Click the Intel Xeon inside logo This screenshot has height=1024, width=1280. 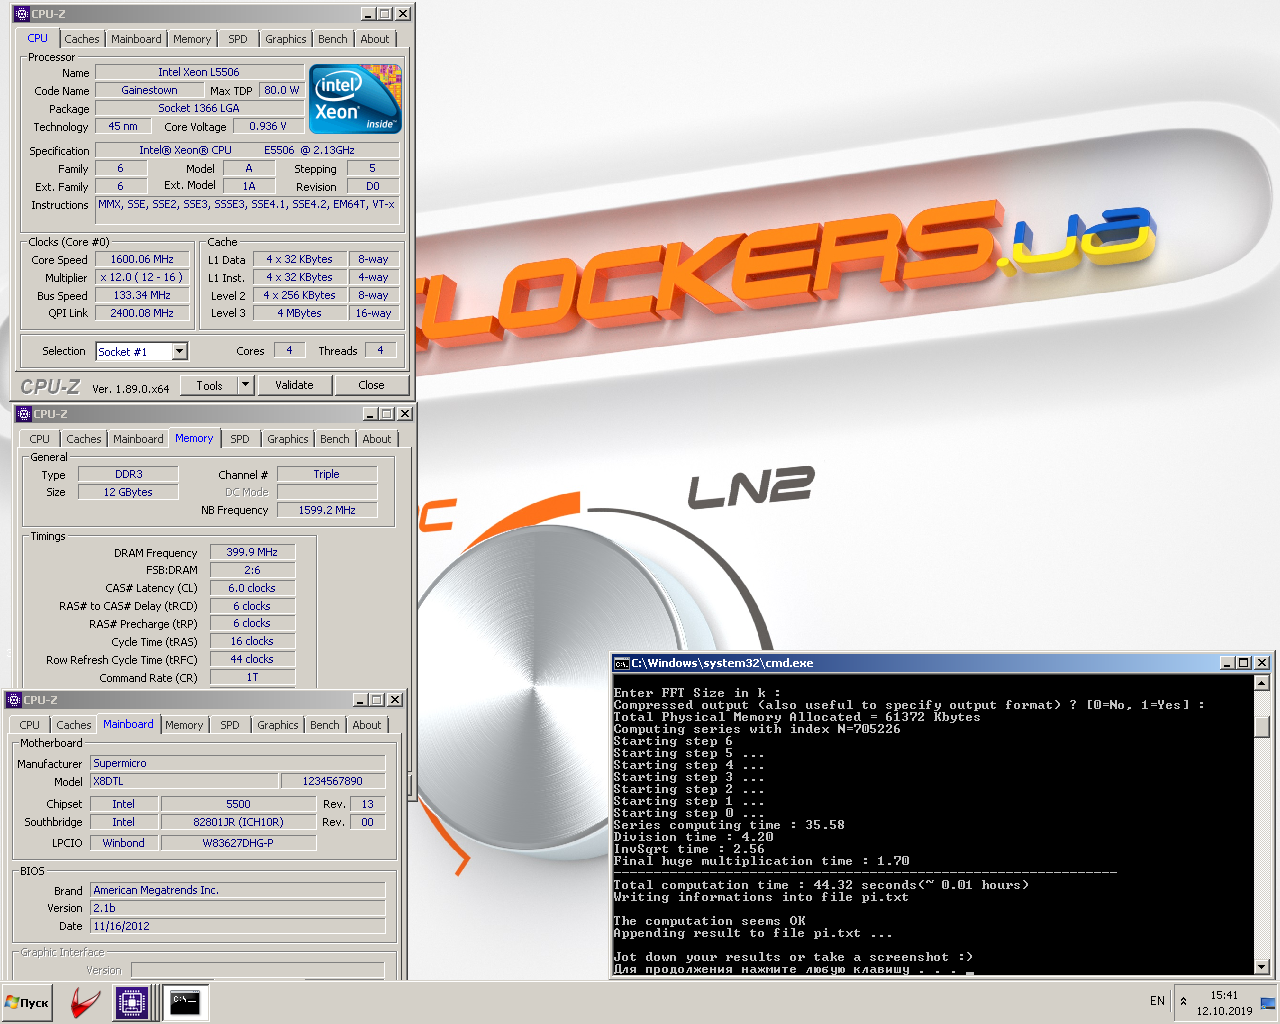click(x=356, y=98)
